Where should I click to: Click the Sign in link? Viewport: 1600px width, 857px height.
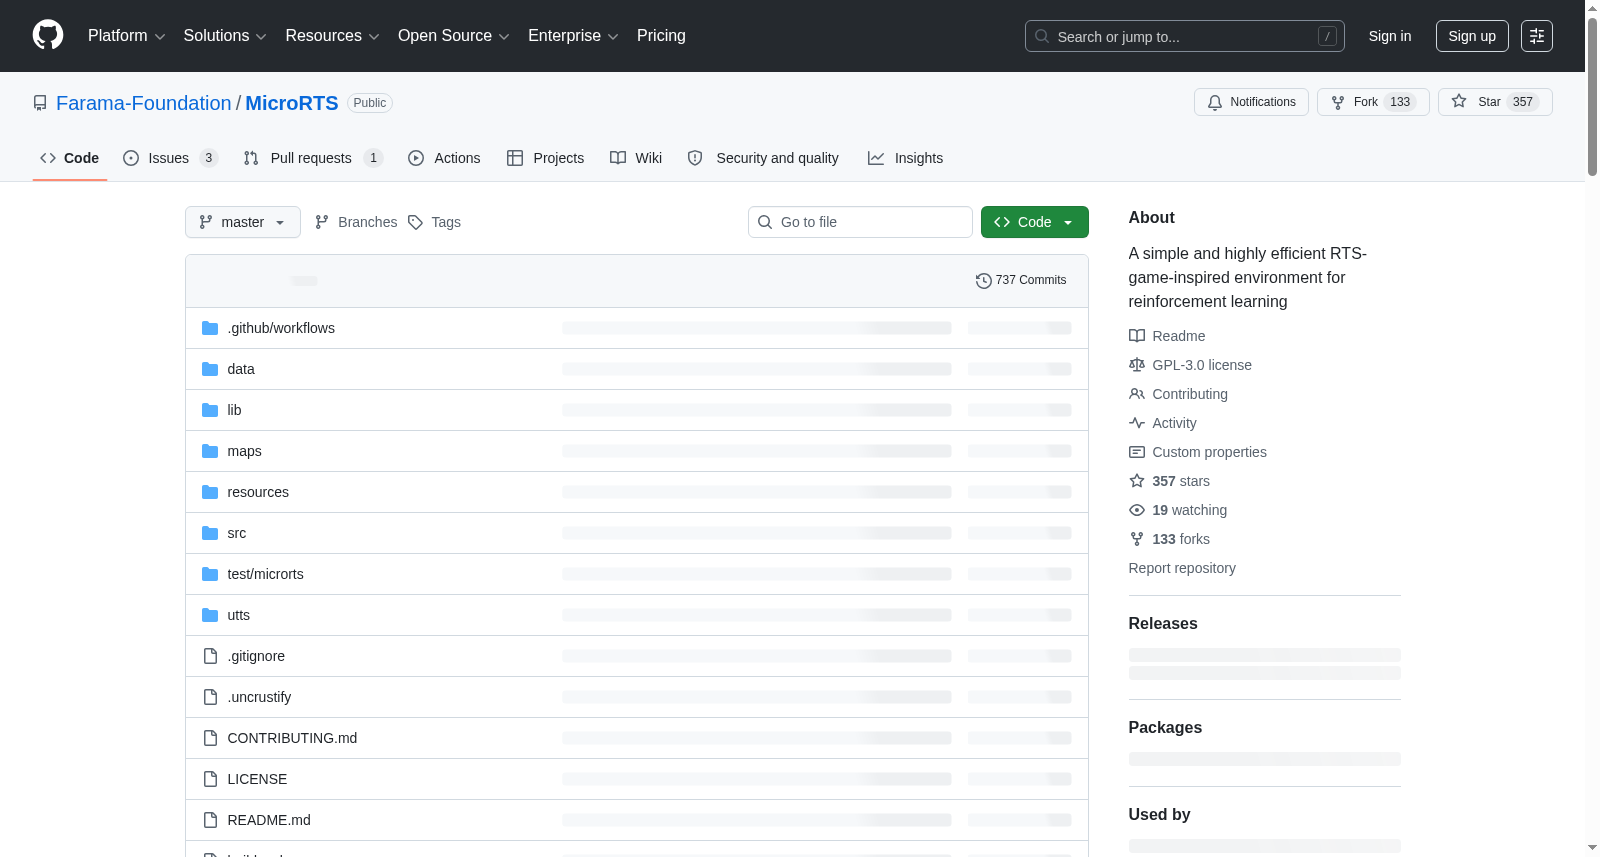click(x=1390, y=36)
